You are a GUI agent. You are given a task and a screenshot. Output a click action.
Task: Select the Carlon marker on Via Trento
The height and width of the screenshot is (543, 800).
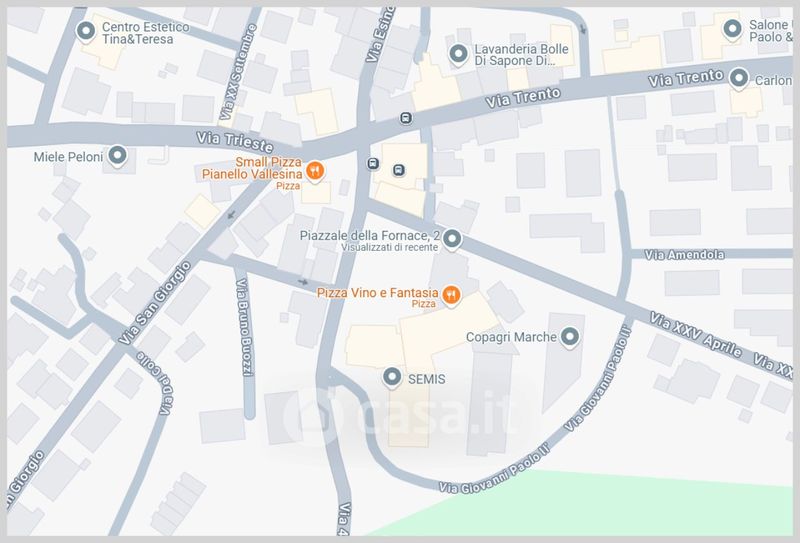[x=739, y=79]
